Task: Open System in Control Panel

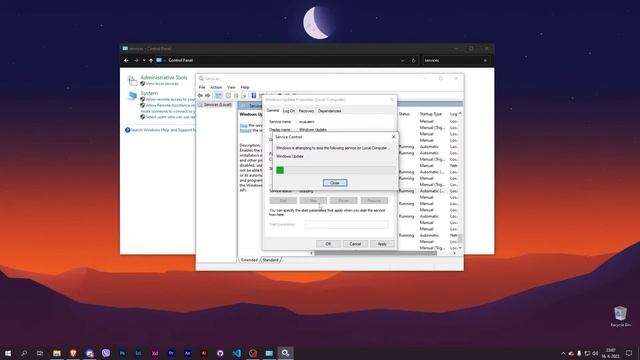Action: (x=149, y=93)
